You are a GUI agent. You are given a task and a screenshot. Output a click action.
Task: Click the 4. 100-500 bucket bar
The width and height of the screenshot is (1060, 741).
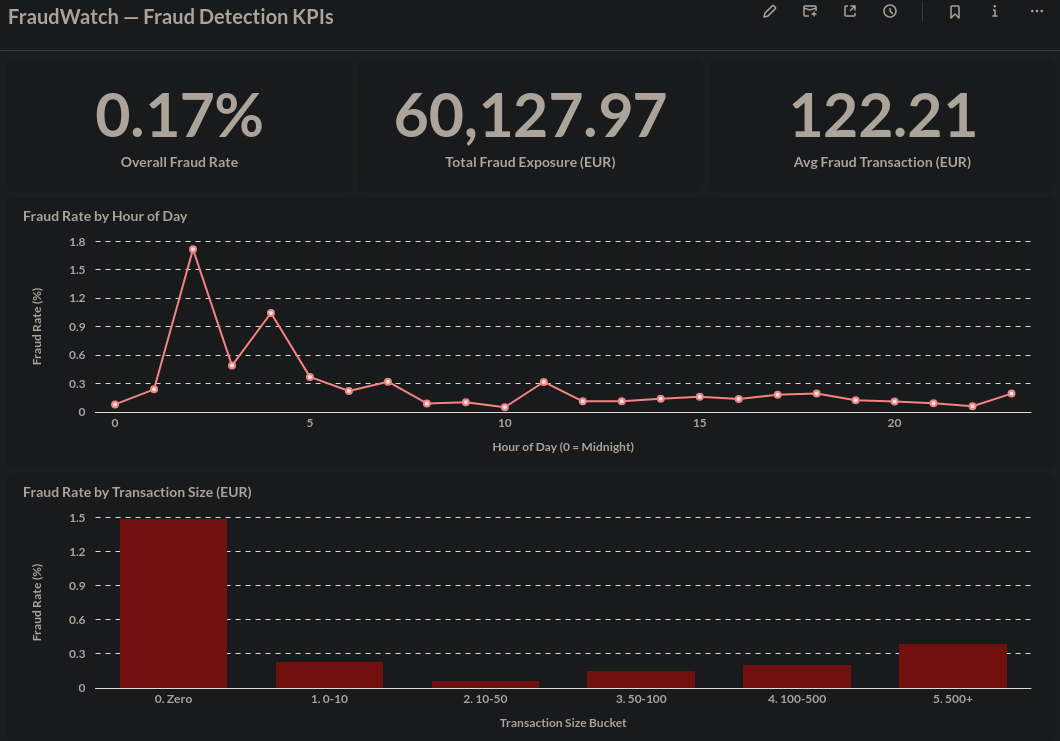point(797,677)
